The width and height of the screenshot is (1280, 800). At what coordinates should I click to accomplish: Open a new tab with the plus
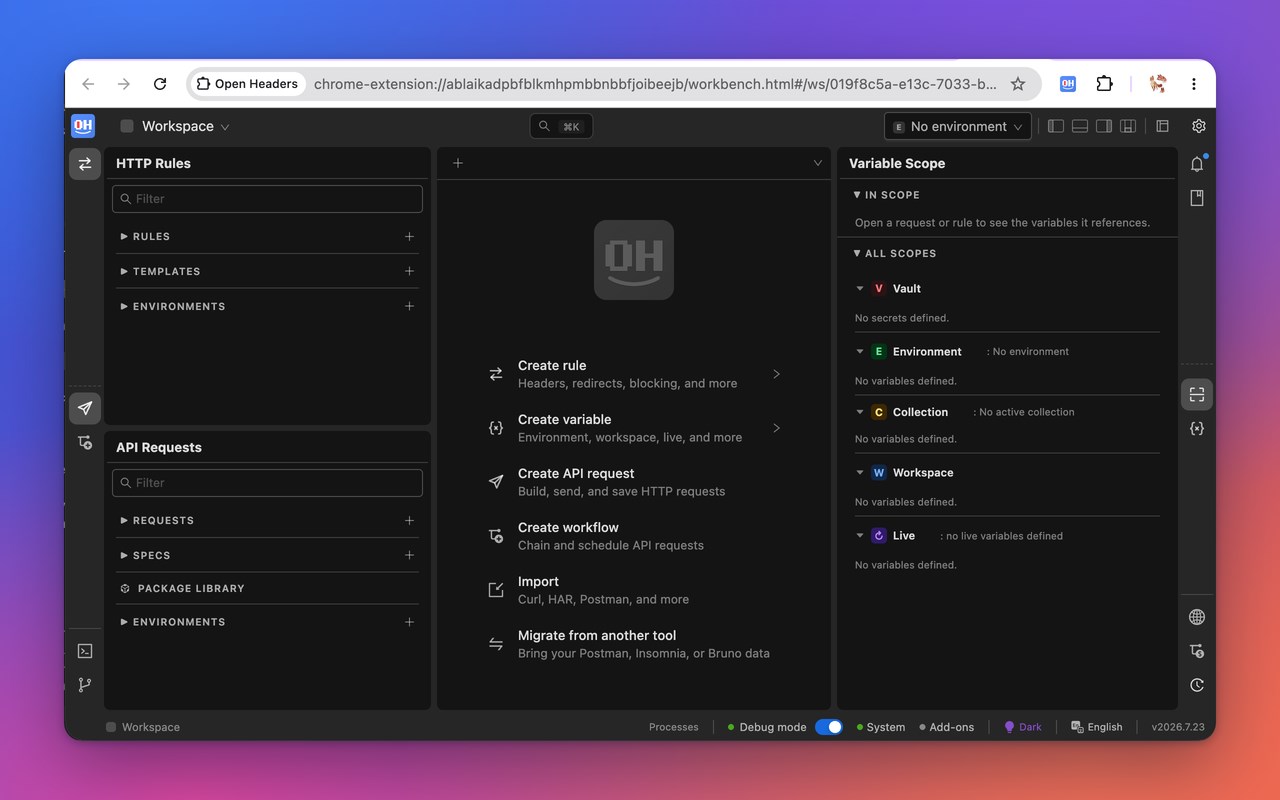tap(458, 163)
